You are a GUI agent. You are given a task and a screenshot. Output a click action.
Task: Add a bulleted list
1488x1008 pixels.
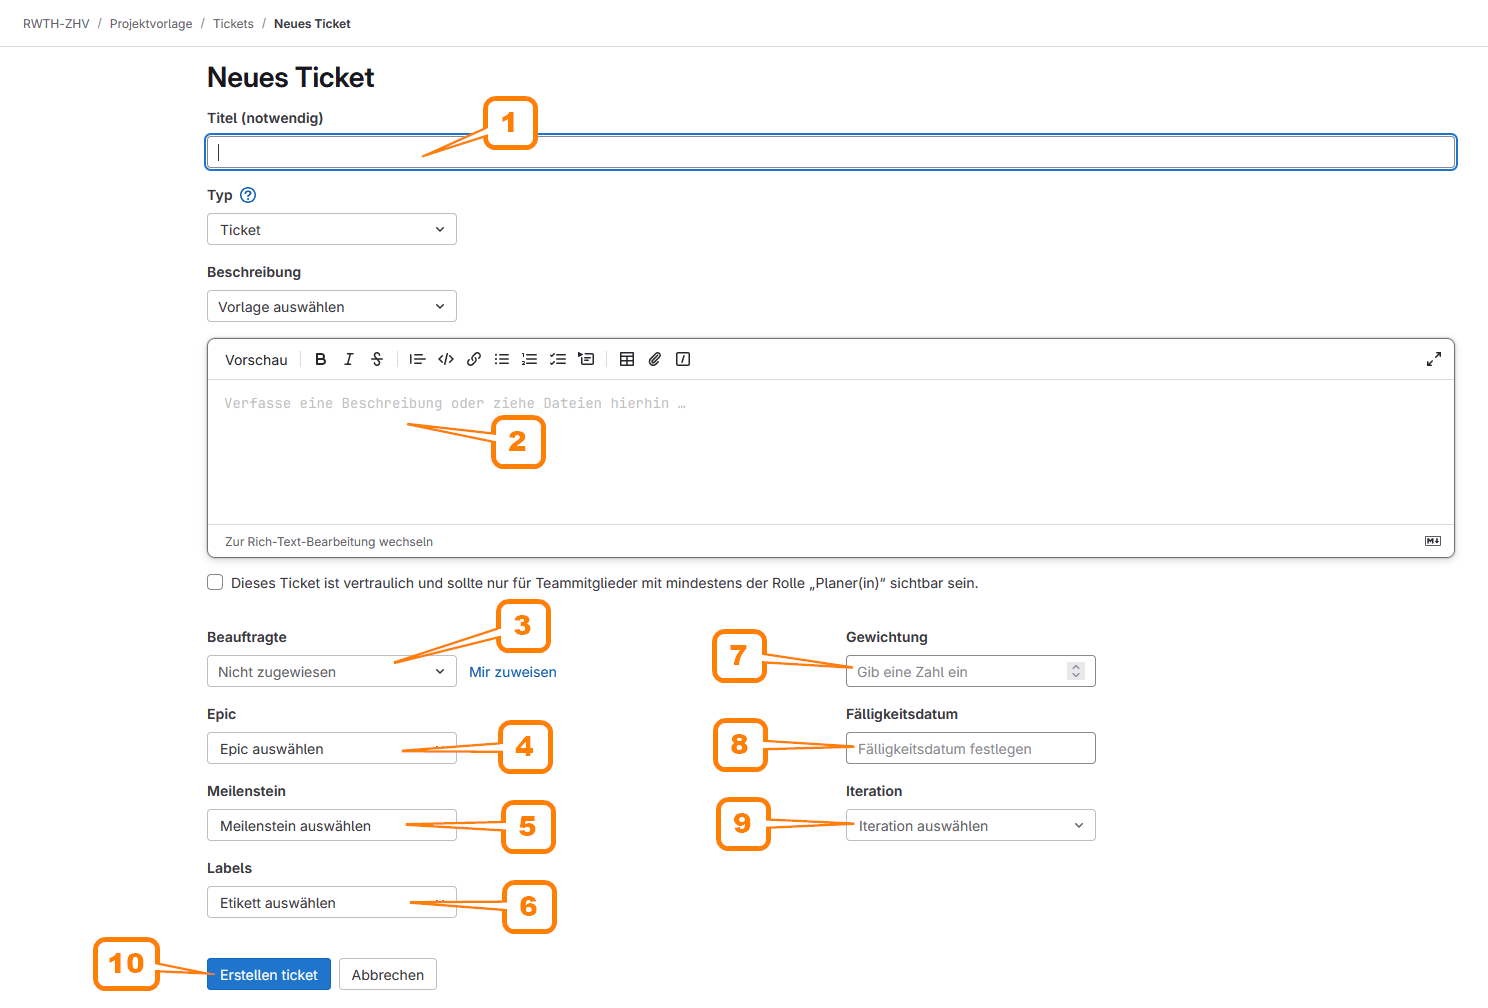pos(502,359)
